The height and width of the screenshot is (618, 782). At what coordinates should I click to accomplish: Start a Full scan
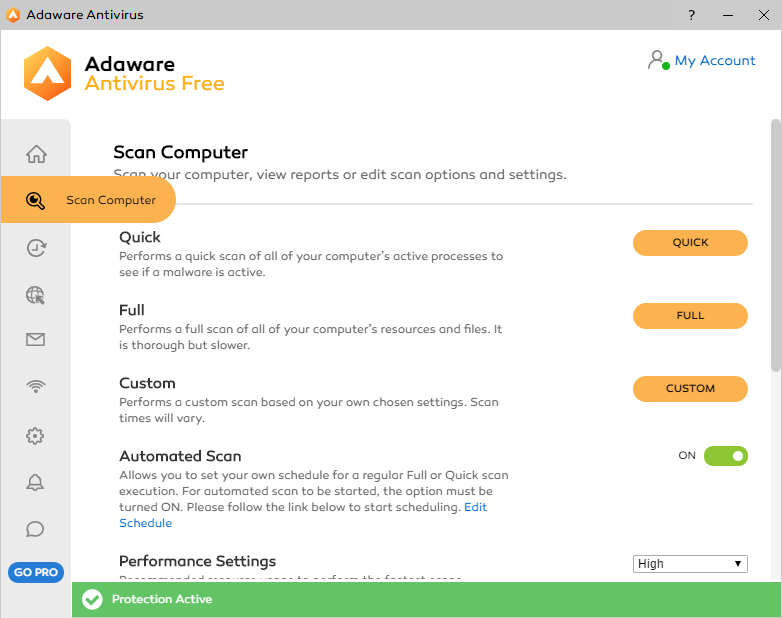[690, 316]
